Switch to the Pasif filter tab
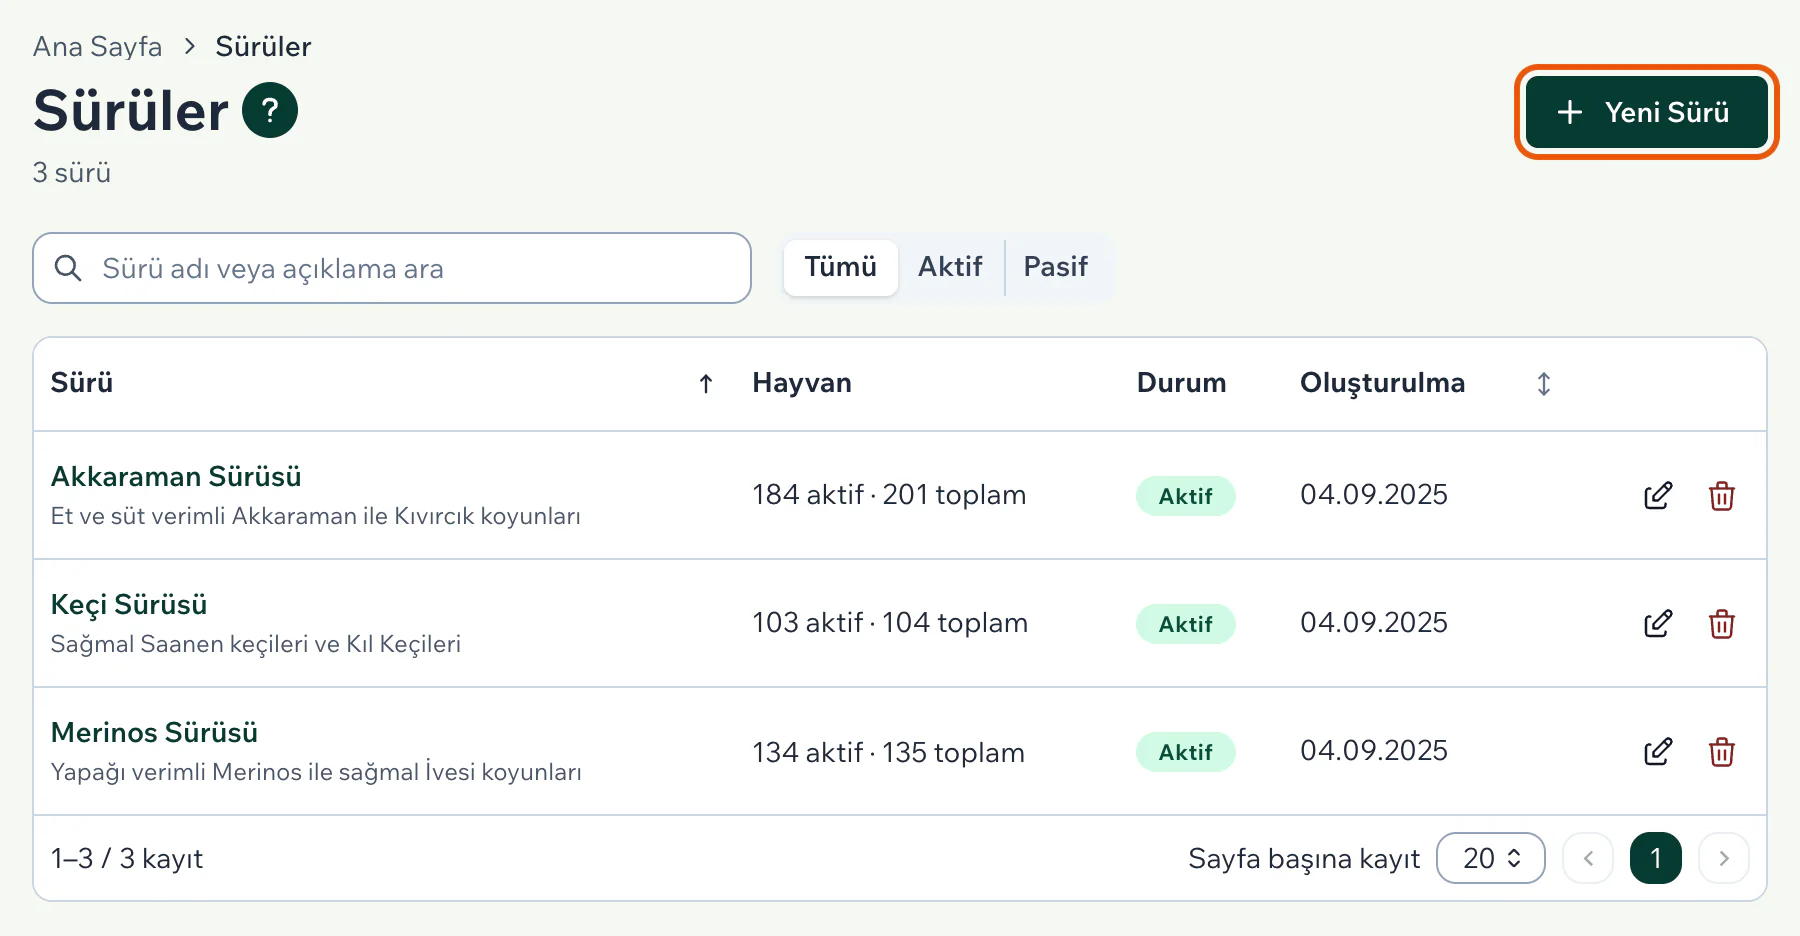Screen dimensions: 1800x936 pos(1056,267)
